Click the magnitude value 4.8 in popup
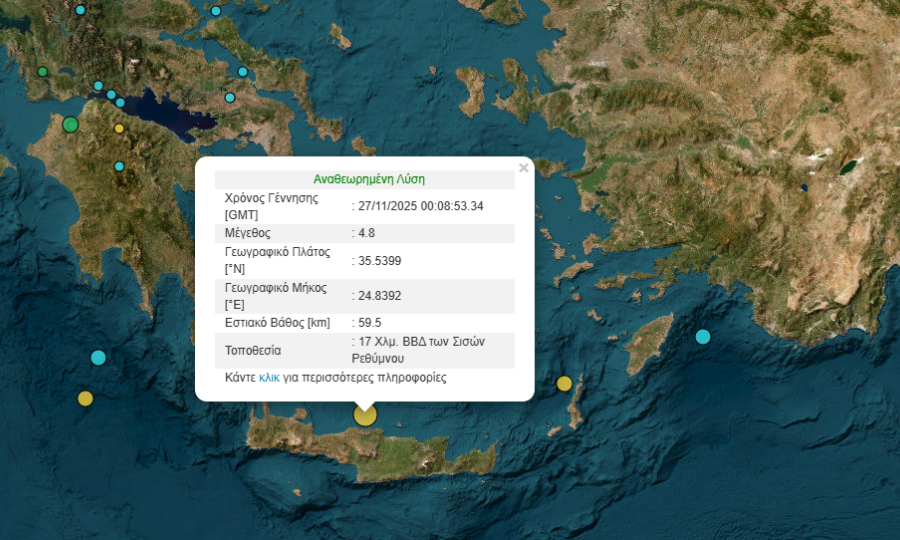Screen dimensions: 900x540 click(366, 233)
